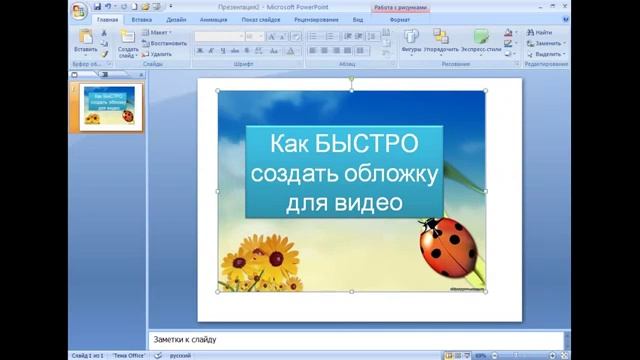
Task: Undo the last action
Action: pos(108,7)
